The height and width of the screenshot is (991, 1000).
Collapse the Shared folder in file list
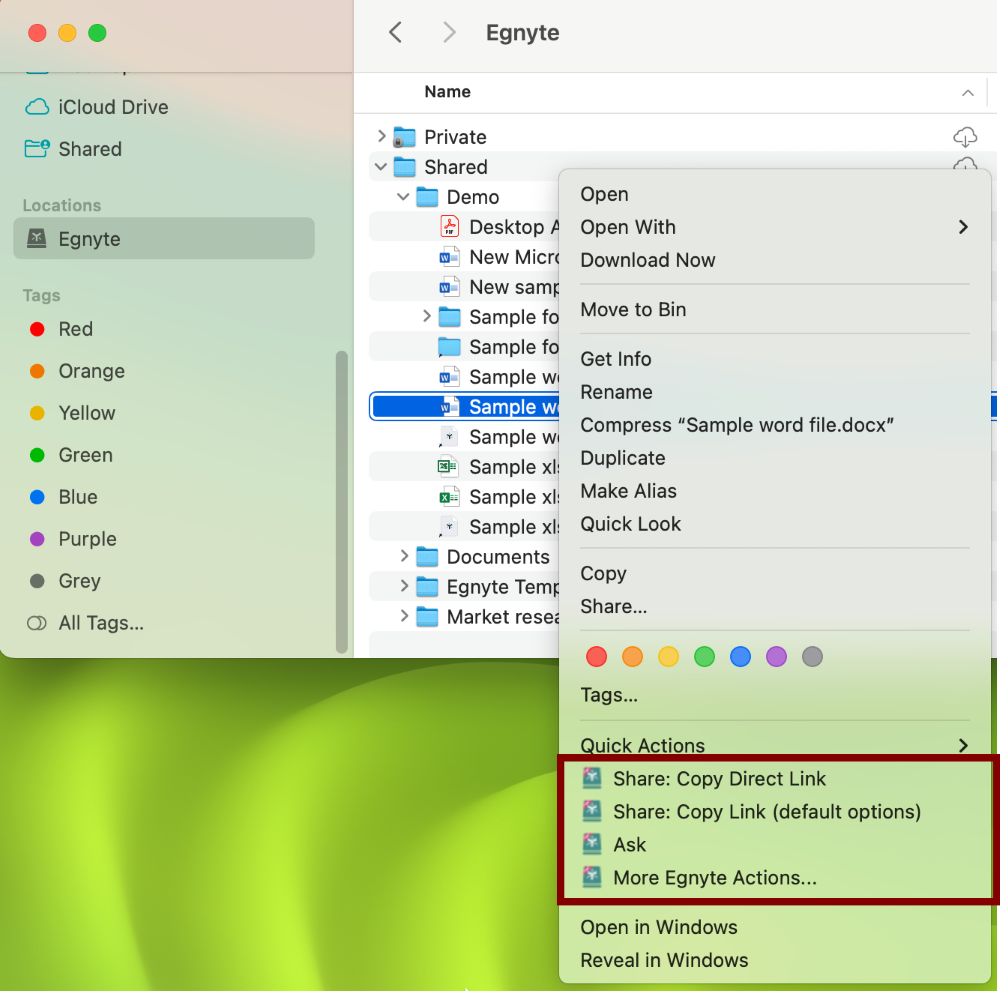point(381,166)
